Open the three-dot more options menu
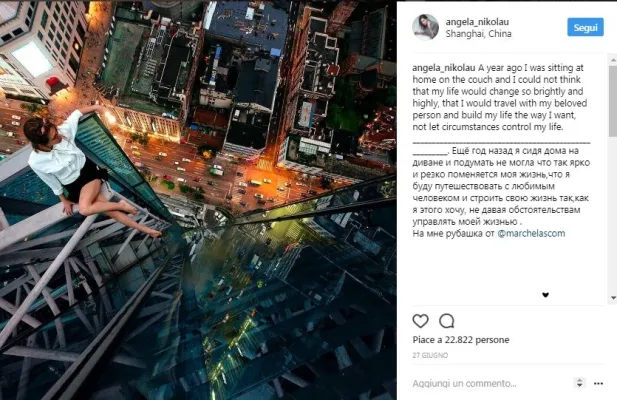617x400 pixels. tap(598, 383)
